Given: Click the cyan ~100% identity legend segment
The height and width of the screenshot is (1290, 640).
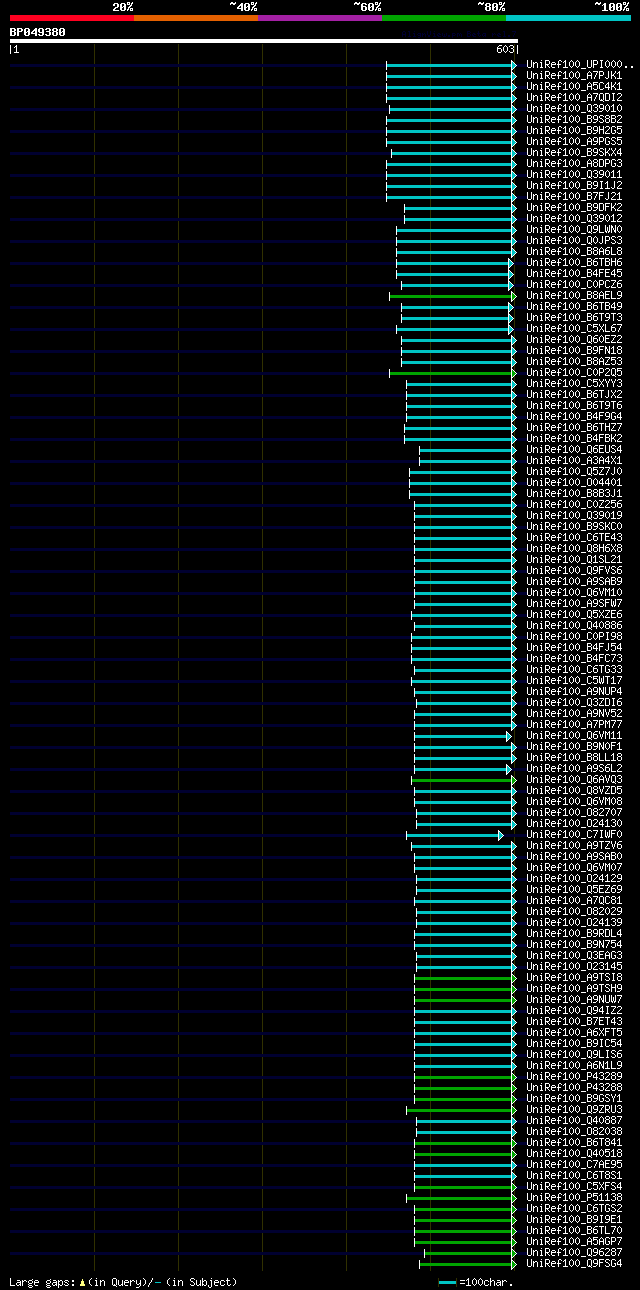Looking at the screenshot, I should tap(567, 17).
